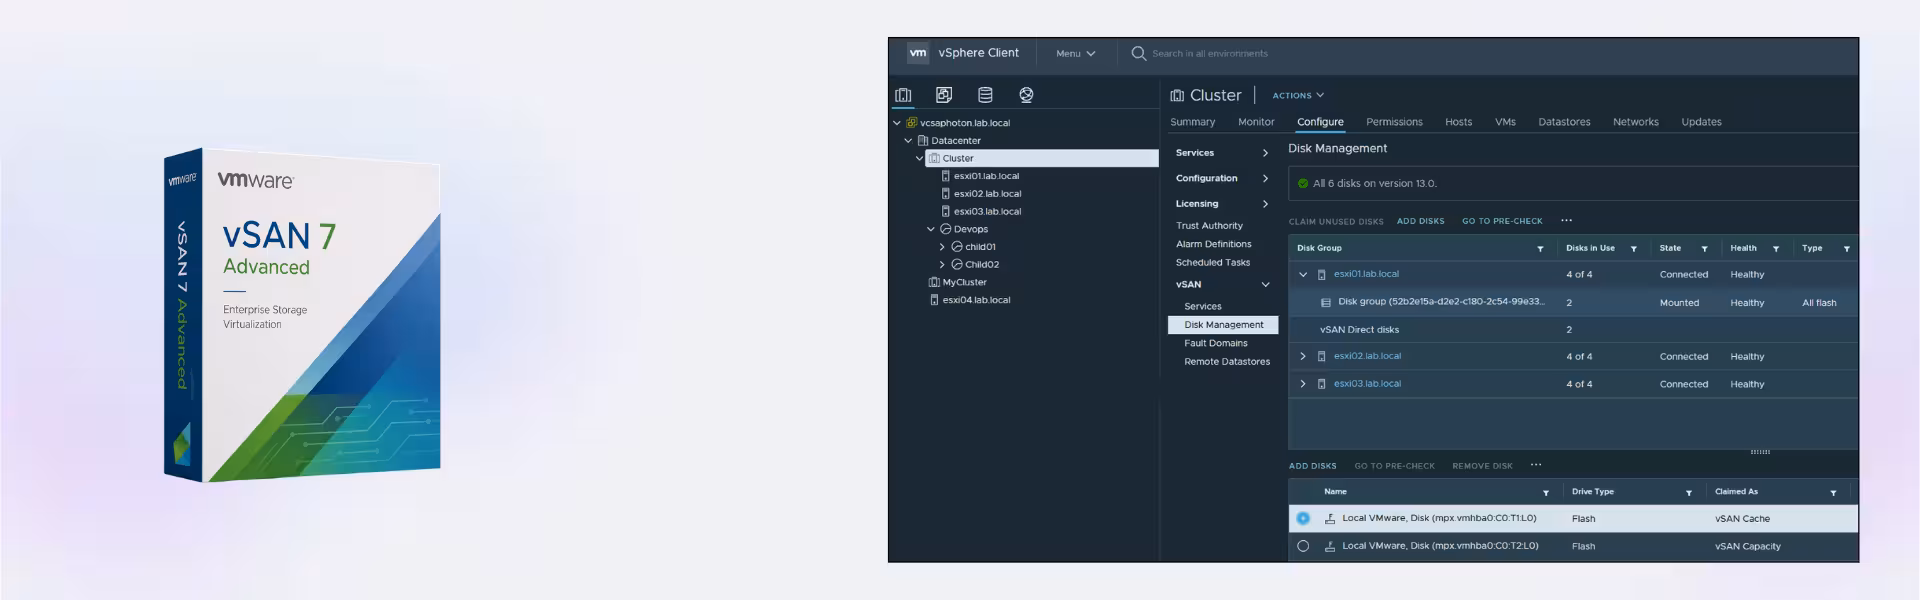Switch to the Permissions tab

coord(1394,122)
